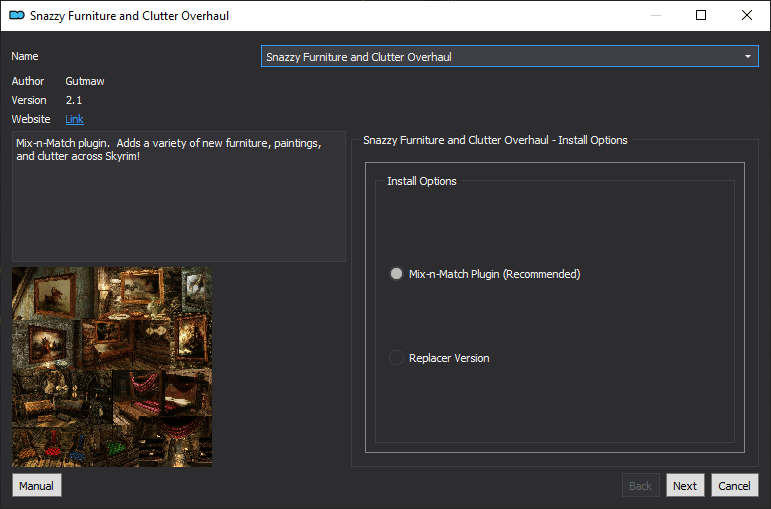Click the mod preview screenshot thumbnail
The width and height of the screenshot is (771, 509).
112,367
